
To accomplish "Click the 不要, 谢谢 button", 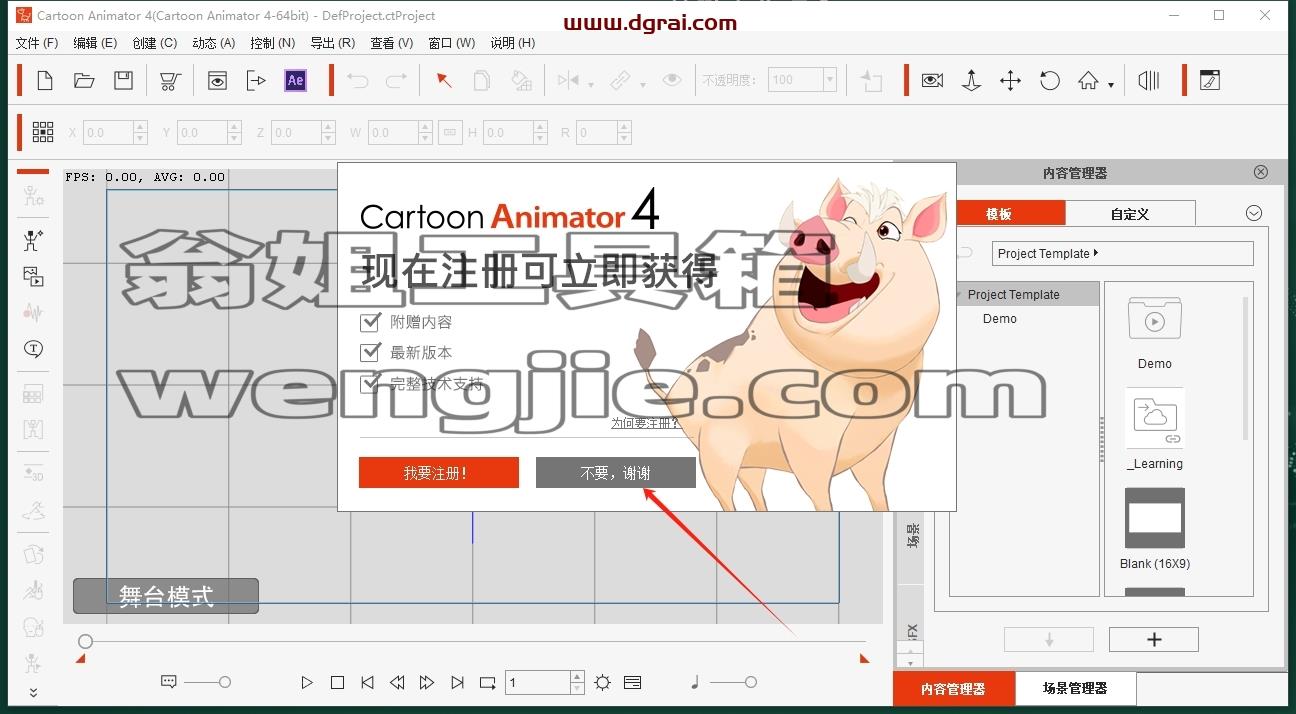I will click(x=616, y=473).
